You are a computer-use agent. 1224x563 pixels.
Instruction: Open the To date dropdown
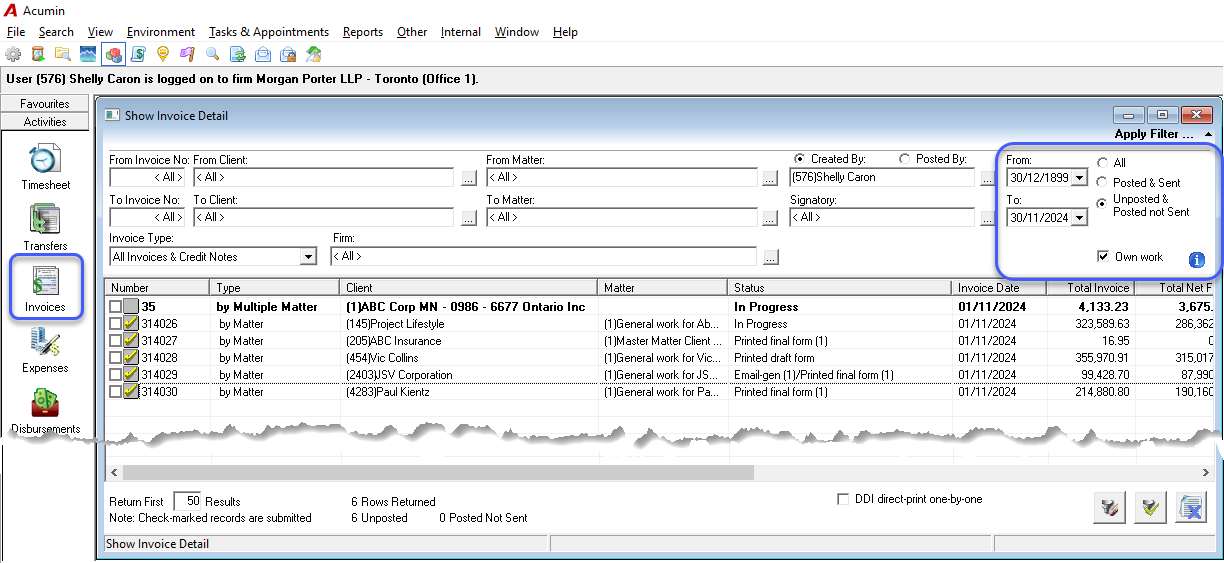pyautogui.click(x=1079, y=217)
